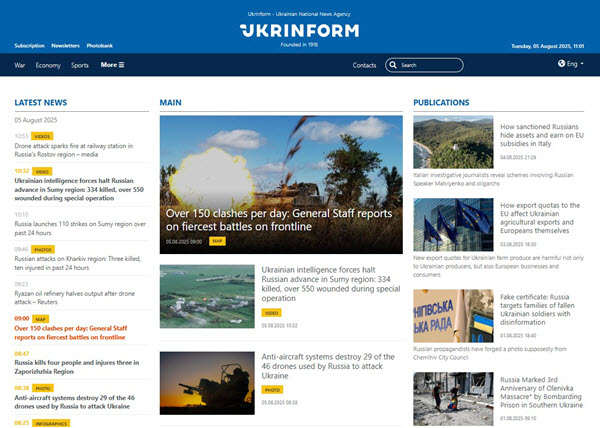This screenshot has width=600, height=428.
Task: Open How export quotas affect exports article
Action: (x=540, y=218)
